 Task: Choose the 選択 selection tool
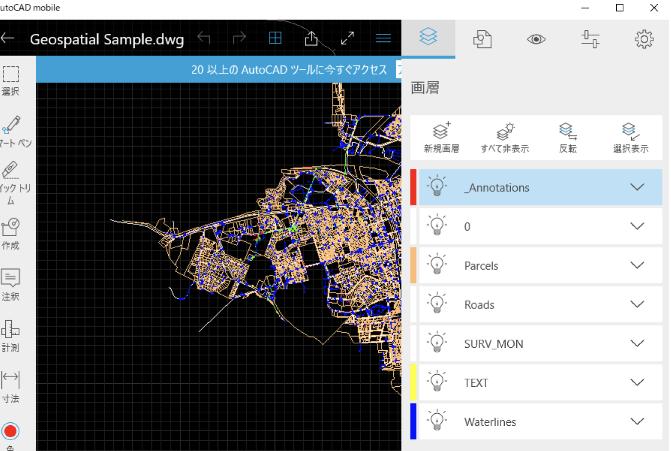[11, 80]
